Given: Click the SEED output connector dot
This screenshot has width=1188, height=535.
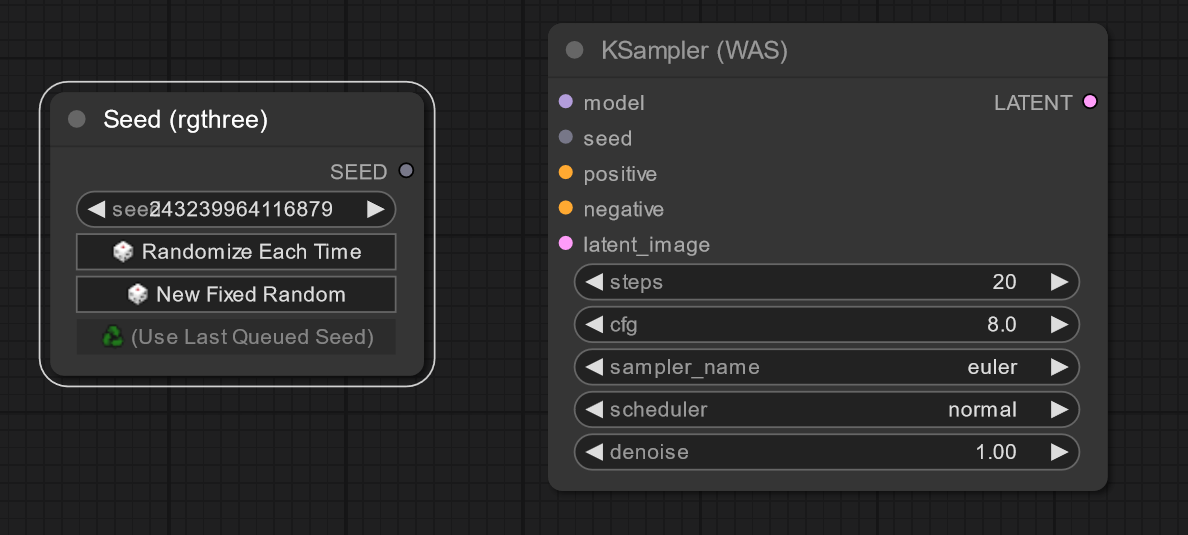Looking at the screenshot, I should [x=406, y=171].
